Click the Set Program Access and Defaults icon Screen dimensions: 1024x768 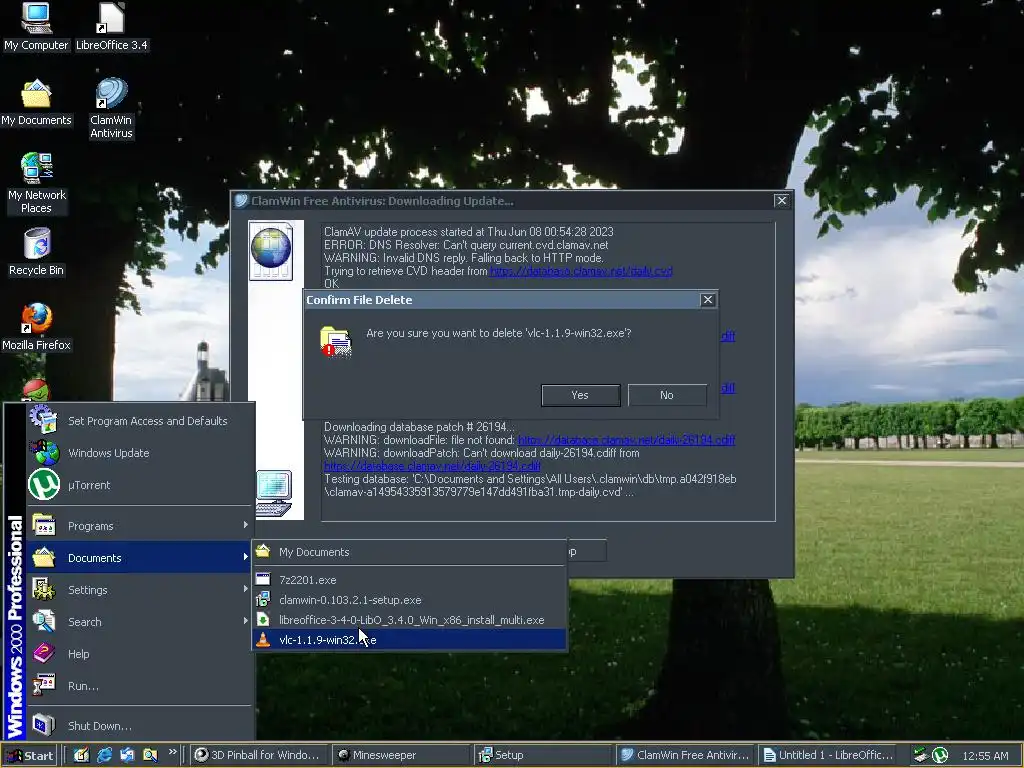click(x=44, y=420)
